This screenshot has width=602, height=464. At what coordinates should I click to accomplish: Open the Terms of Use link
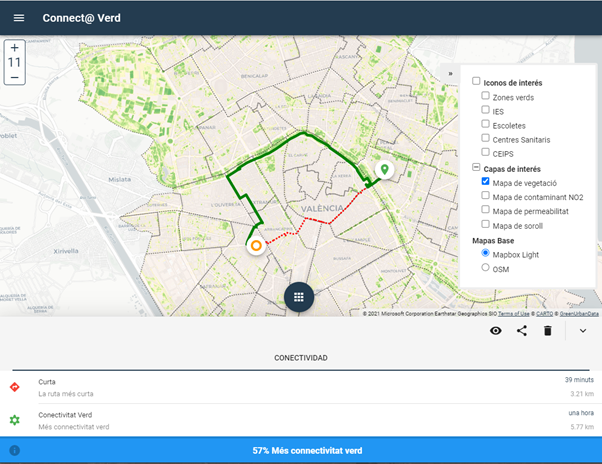pos(513,313)
